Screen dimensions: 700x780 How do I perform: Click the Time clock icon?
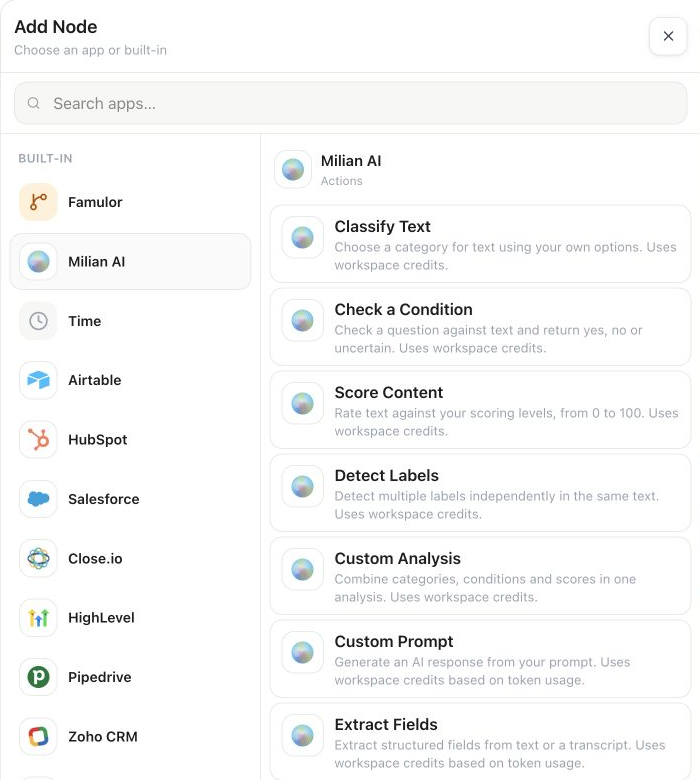38,321
